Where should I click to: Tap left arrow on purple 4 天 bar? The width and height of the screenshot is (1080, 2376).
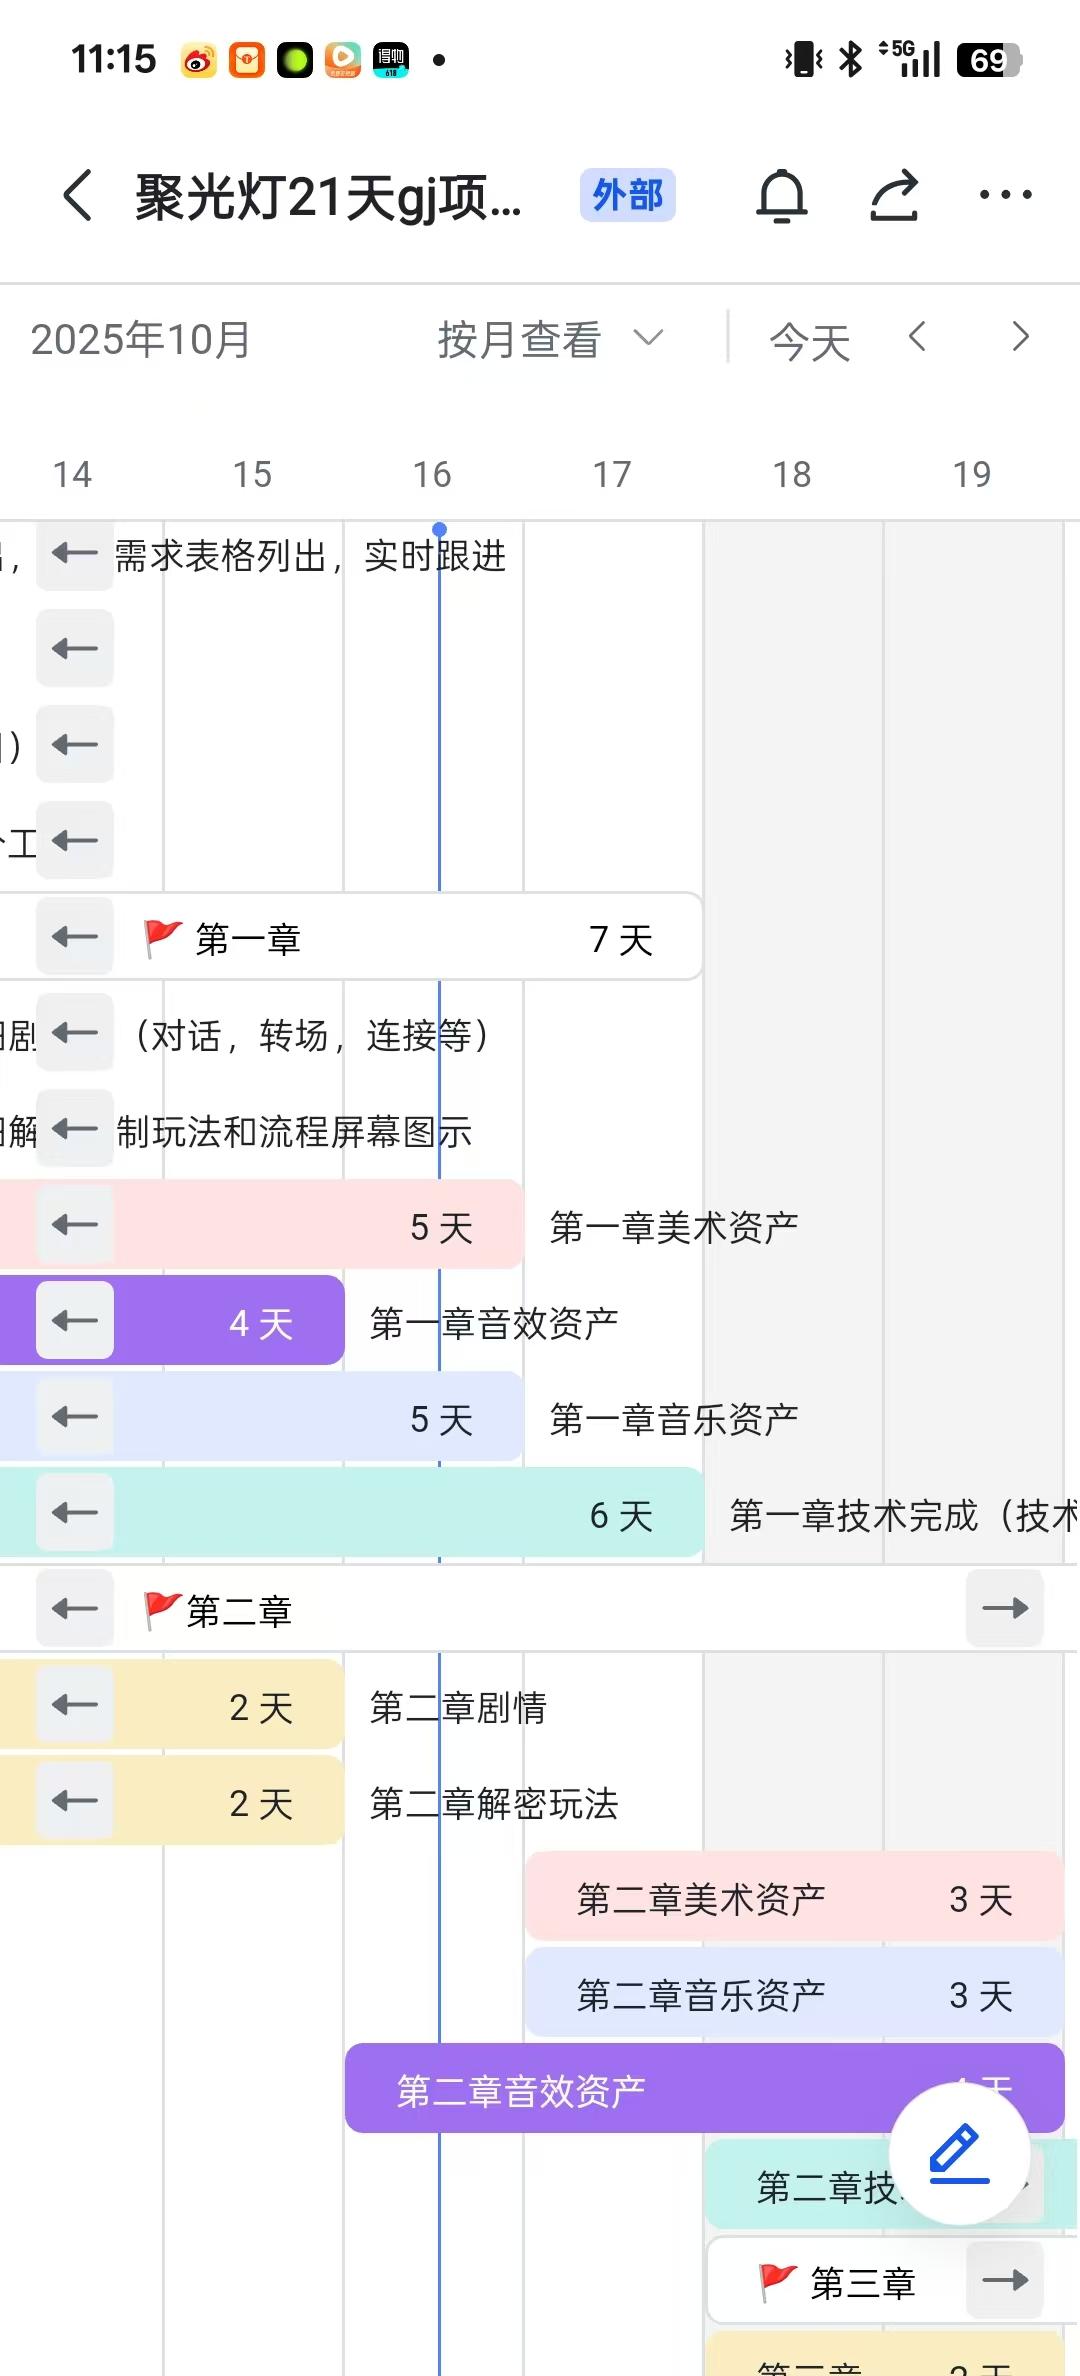click(x=75, y=1321)
